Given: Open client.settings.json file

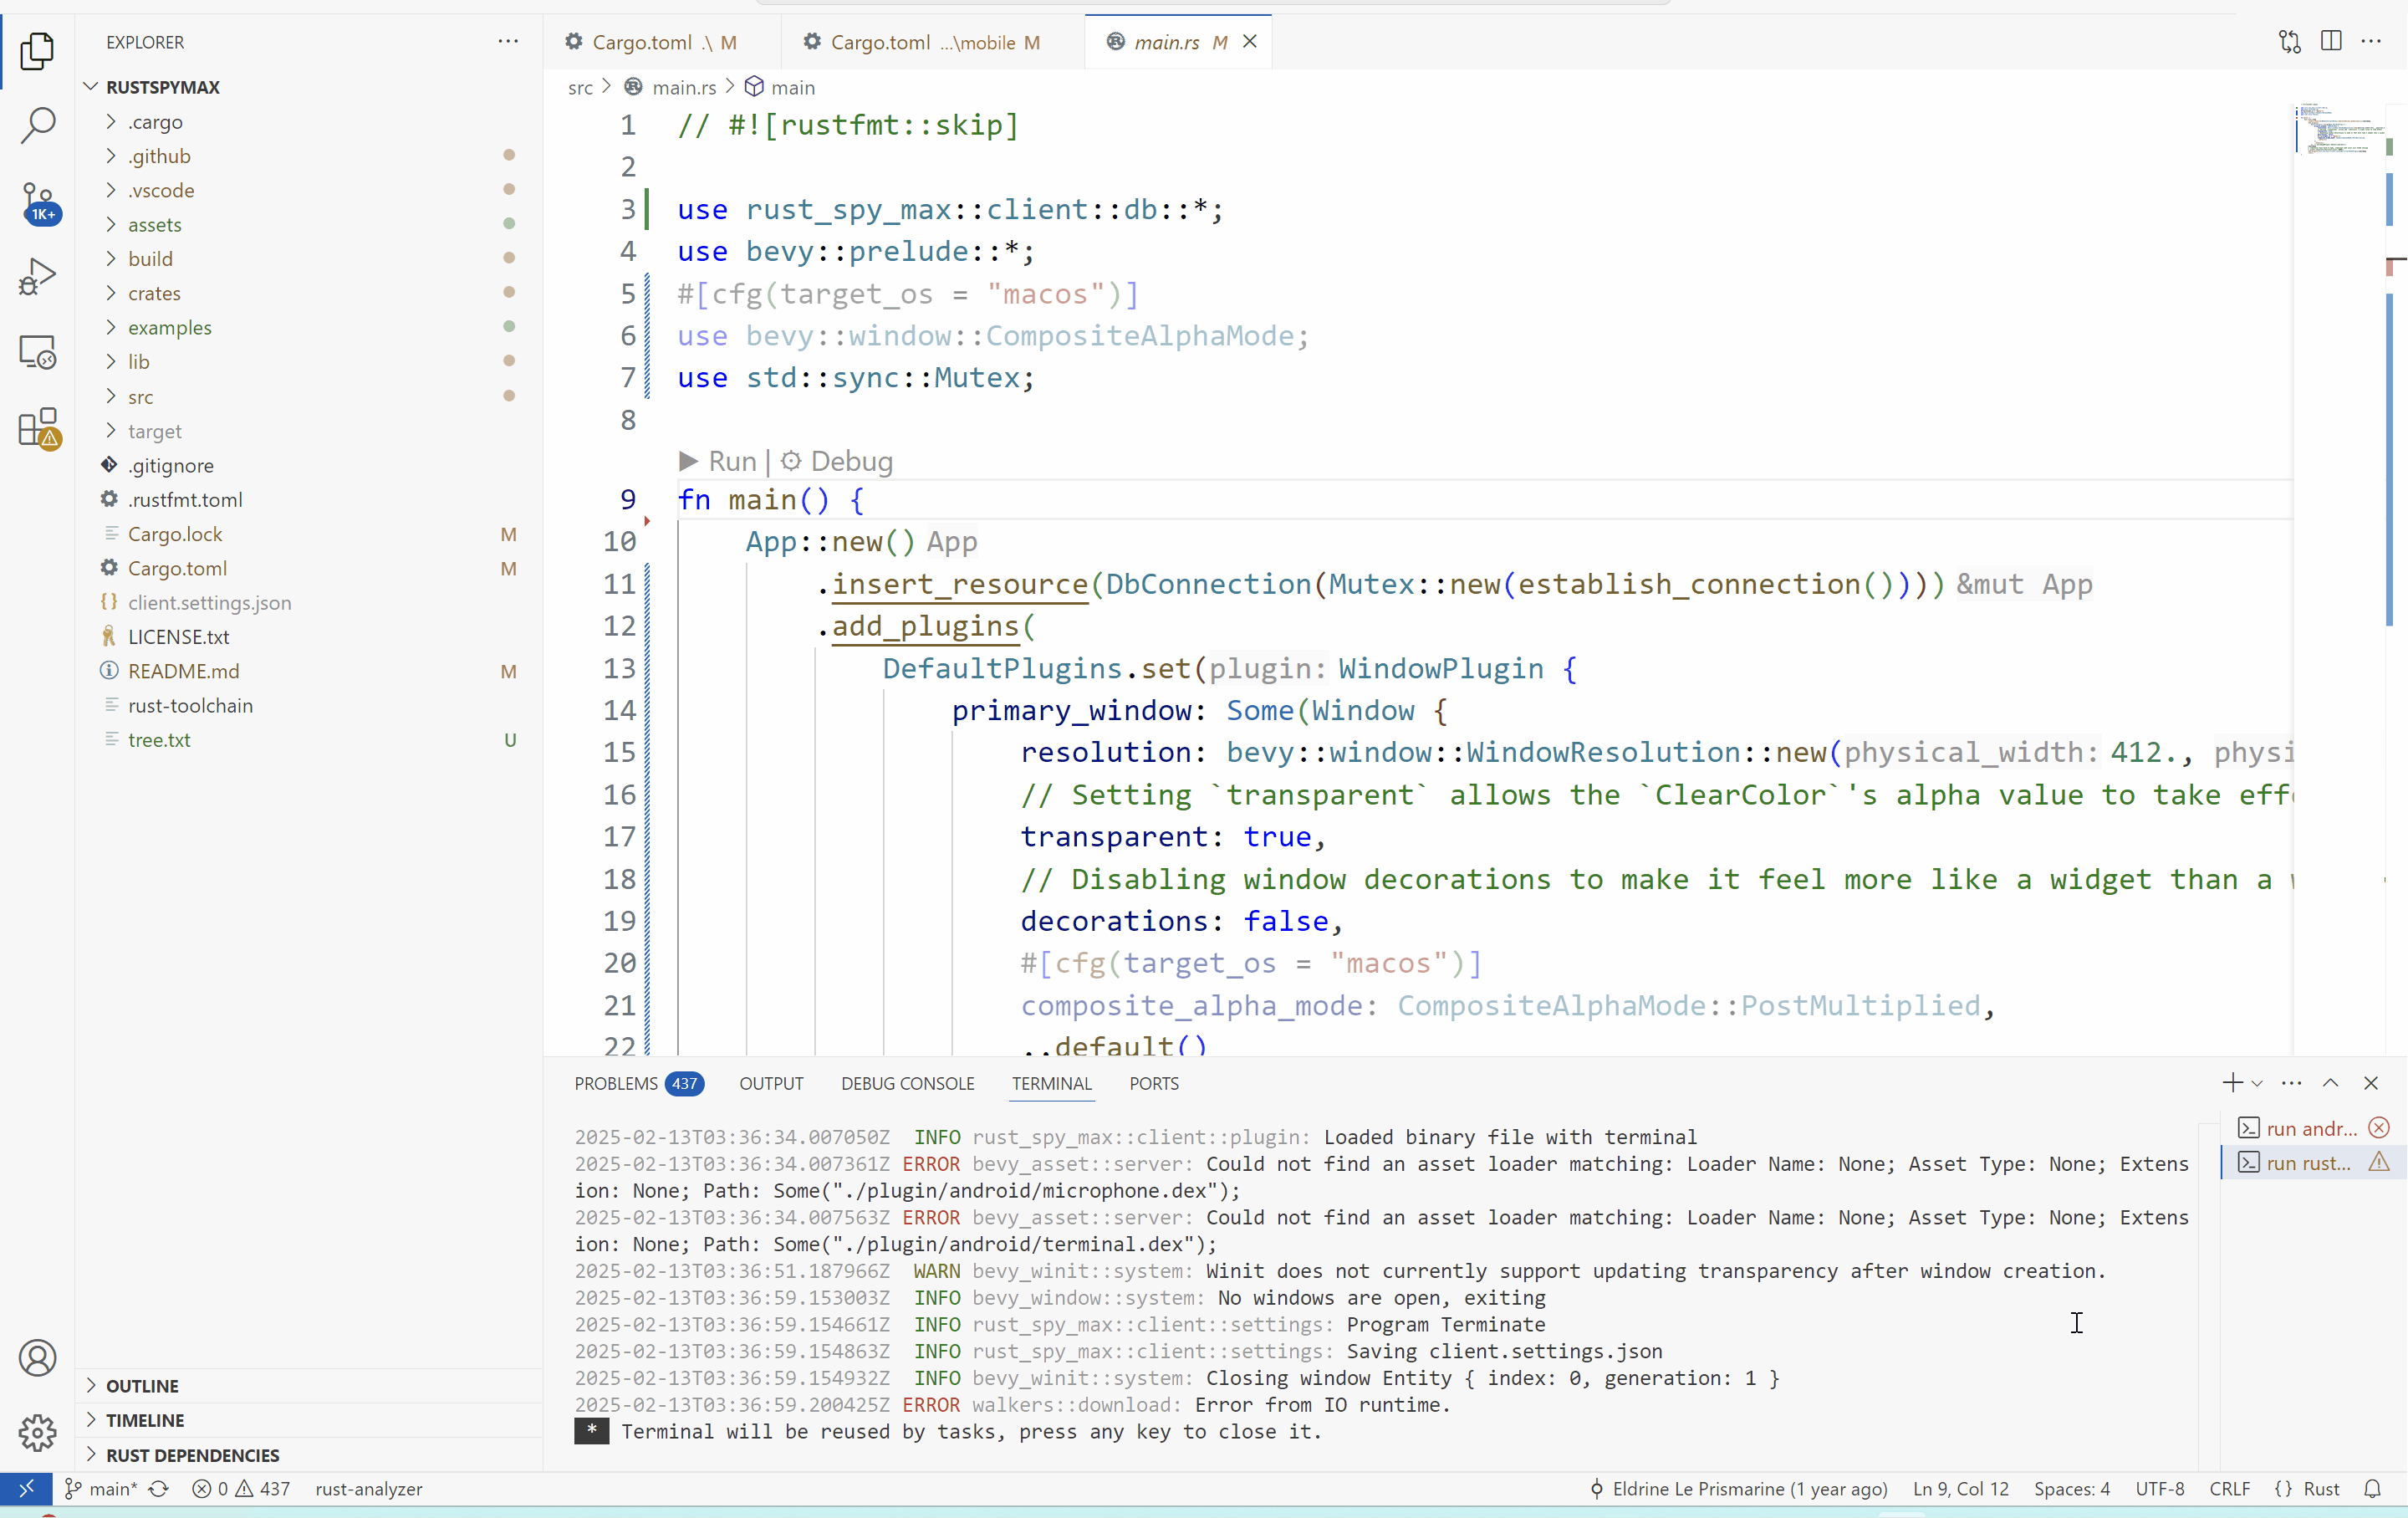Looking at the screenshot, I should click(310, 602).
